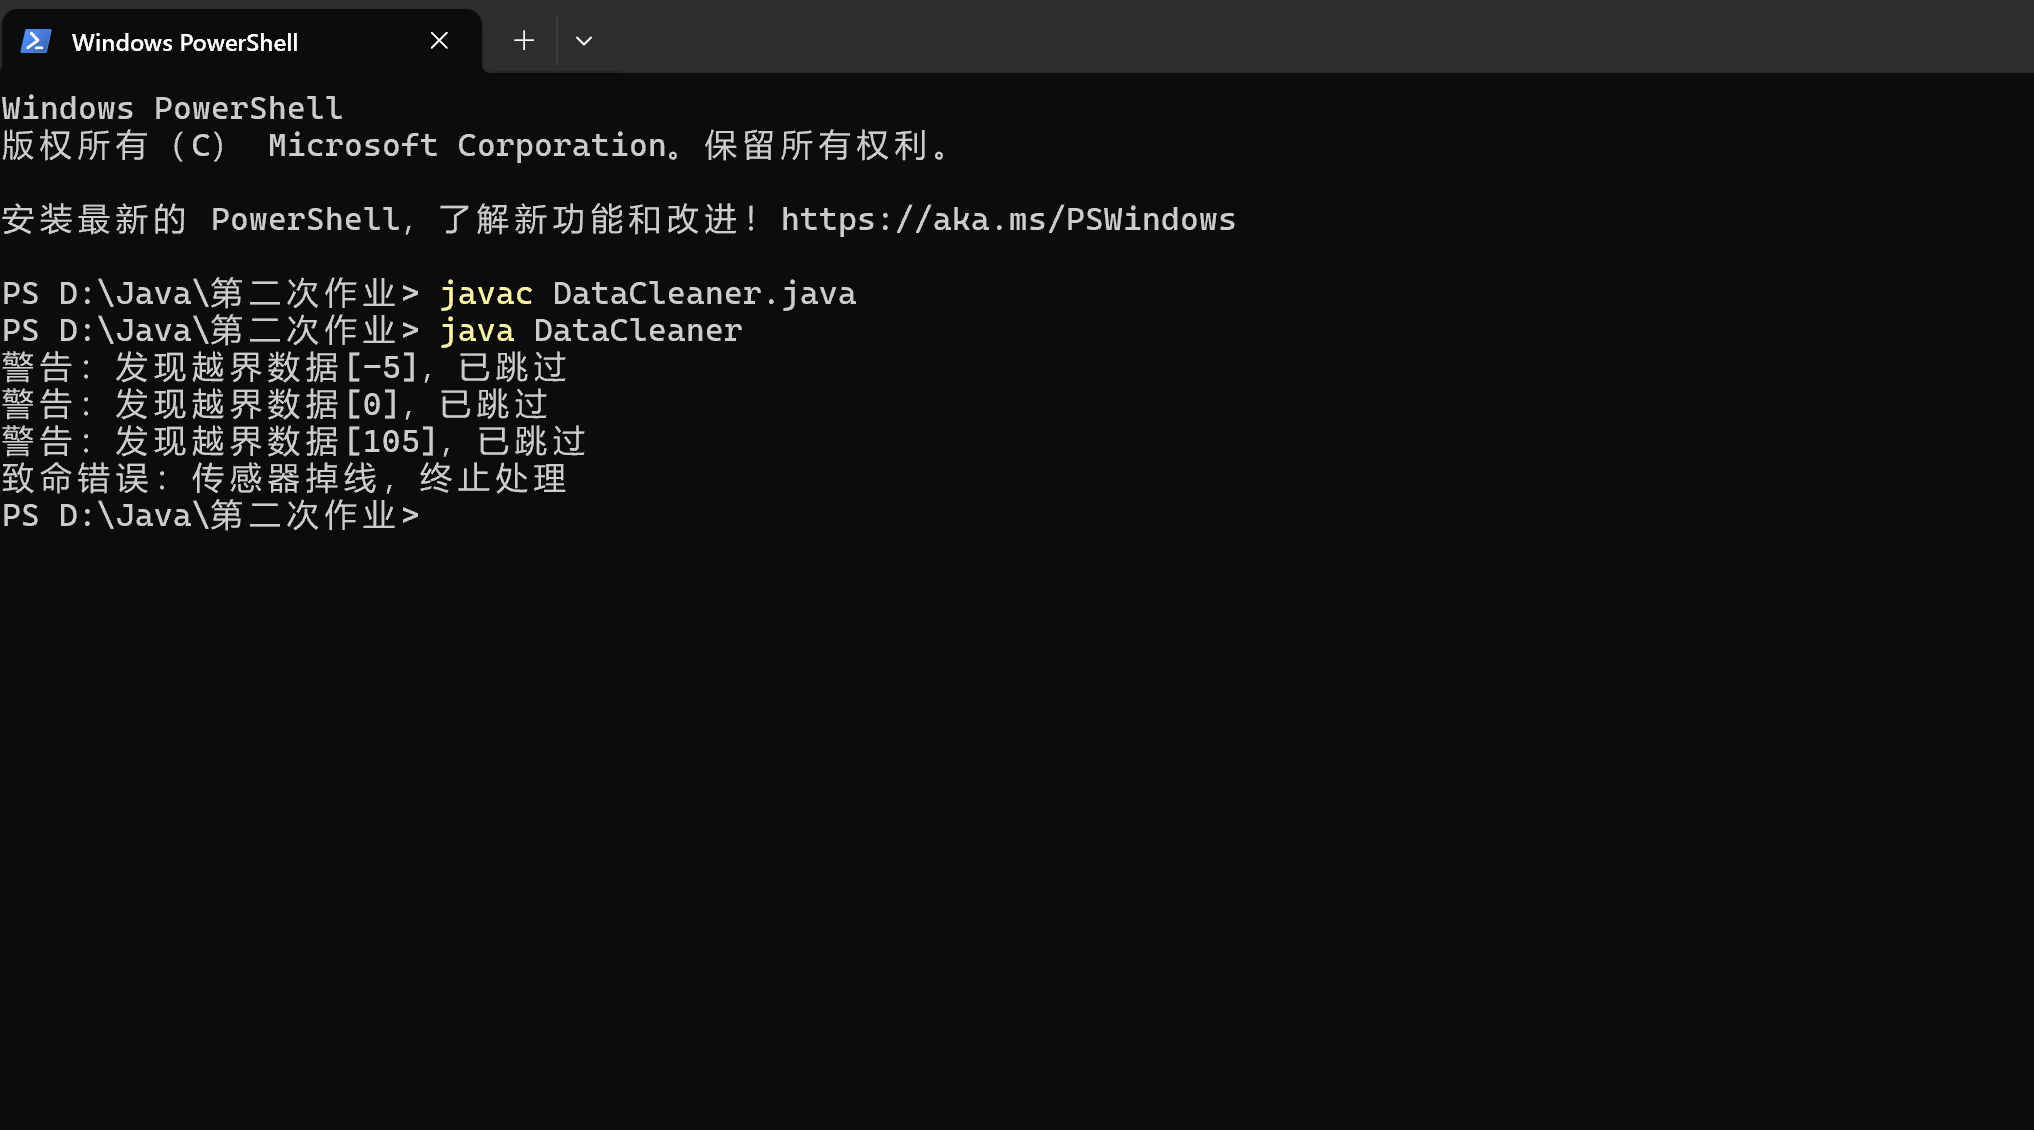Open a new tab with the plus button
This screenshot has height=1130, width=2034.
click(524, 41)
